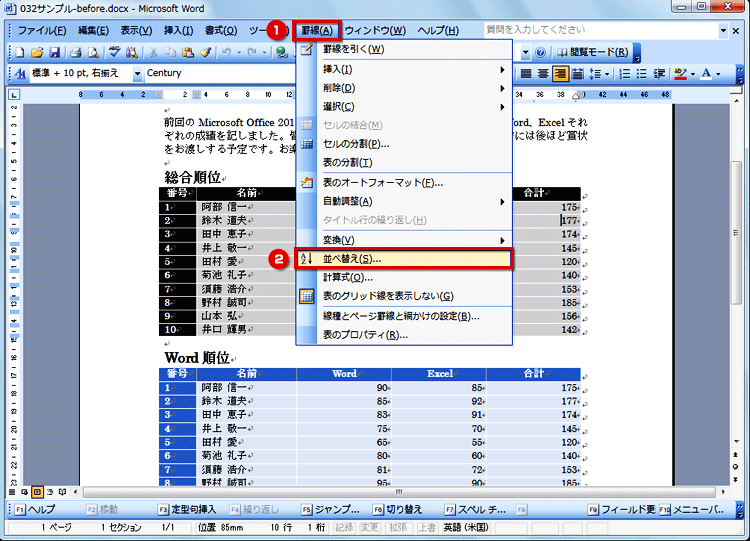Toggle 表のグリッド線を表示しない(G)

pos(404,296)
